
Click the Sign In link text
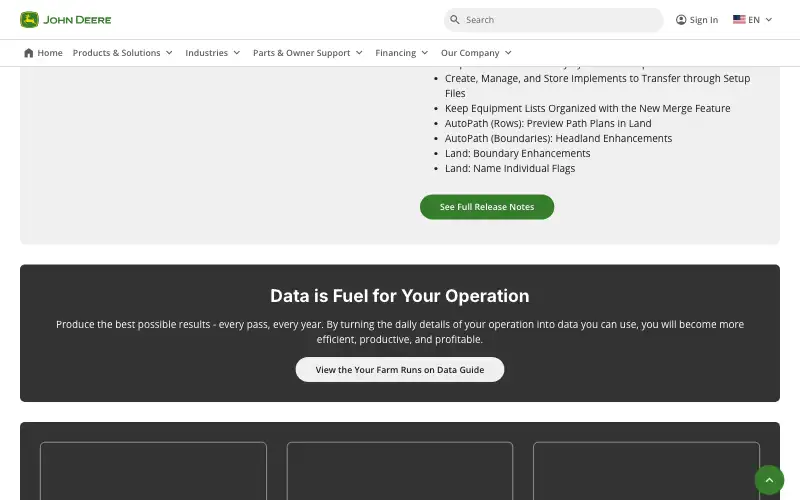pos(704,20)
